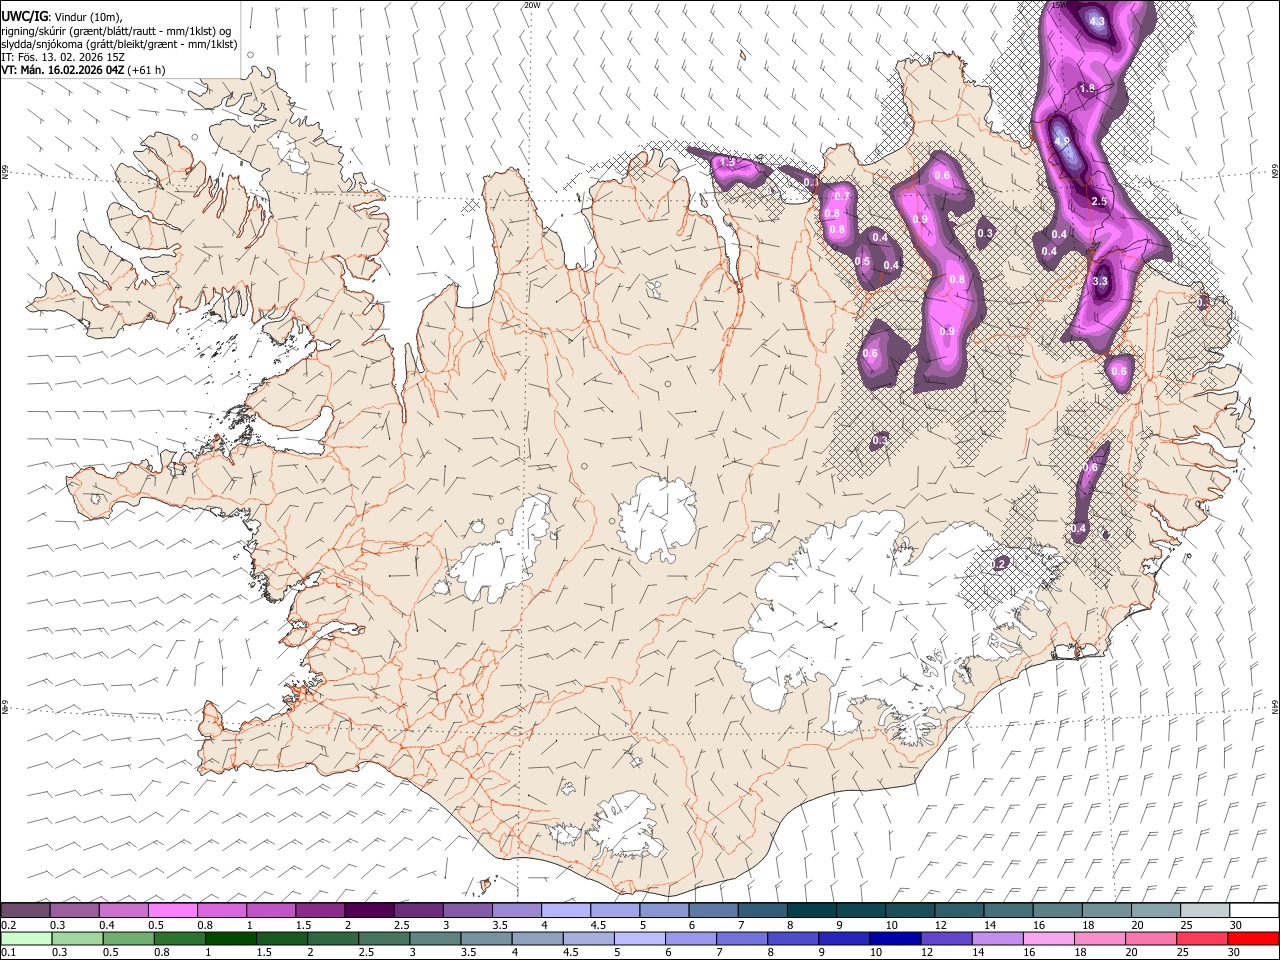Click the pale gray 25–30 snow legend swatch
Screen dimensions: 1280x960
[x=1204, y=911]
